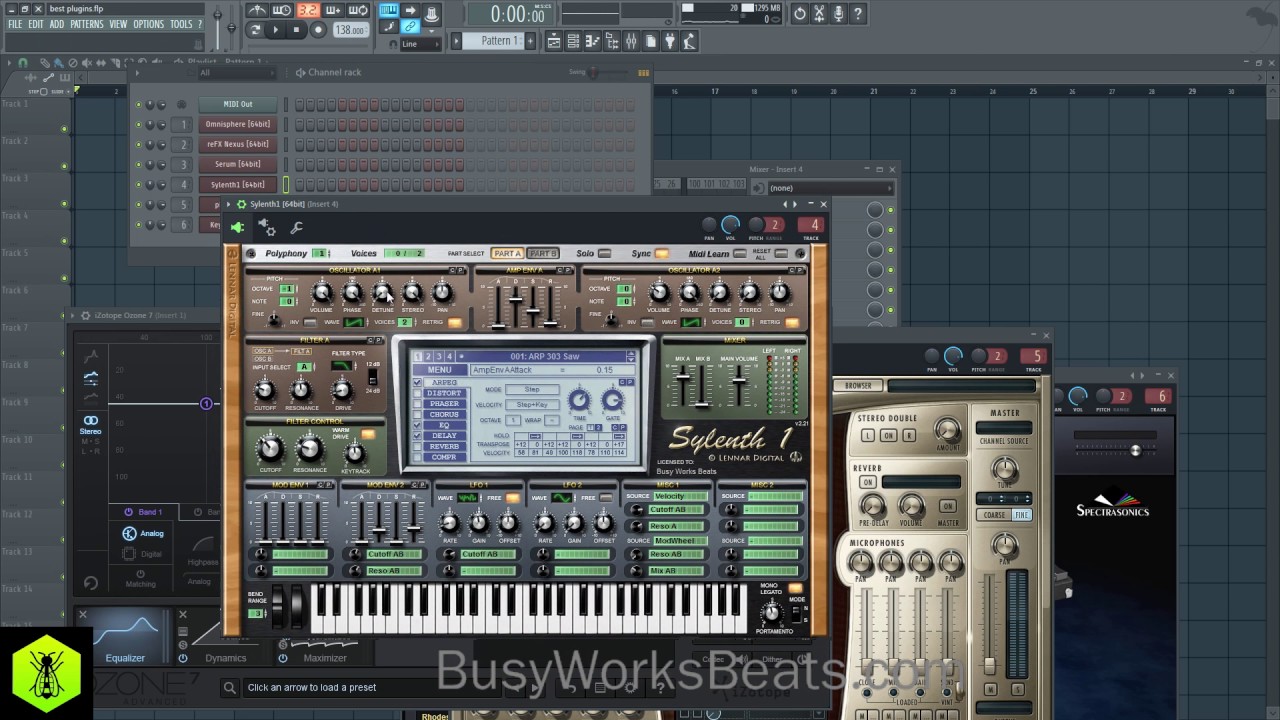Toggle the metronome icon in the FL toolbar
1280x720 pixels.
(x=257, y=11)
